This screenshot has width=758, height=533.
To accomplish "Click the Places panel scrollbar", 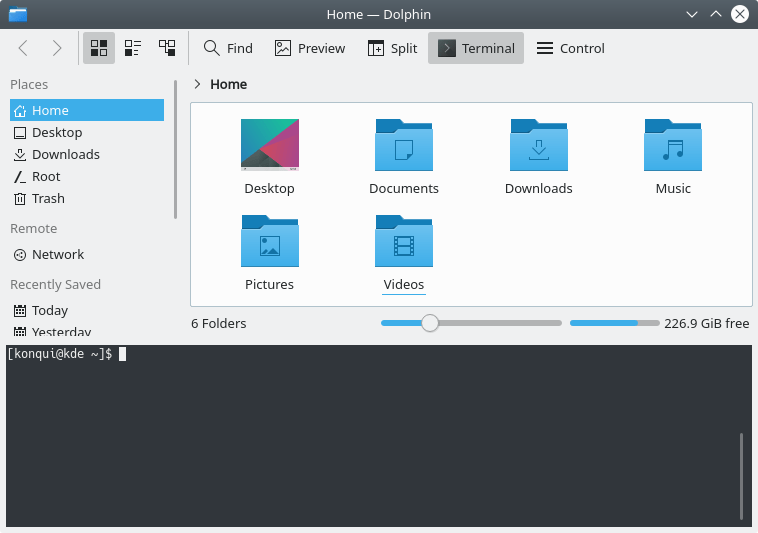I will point(175,150).
